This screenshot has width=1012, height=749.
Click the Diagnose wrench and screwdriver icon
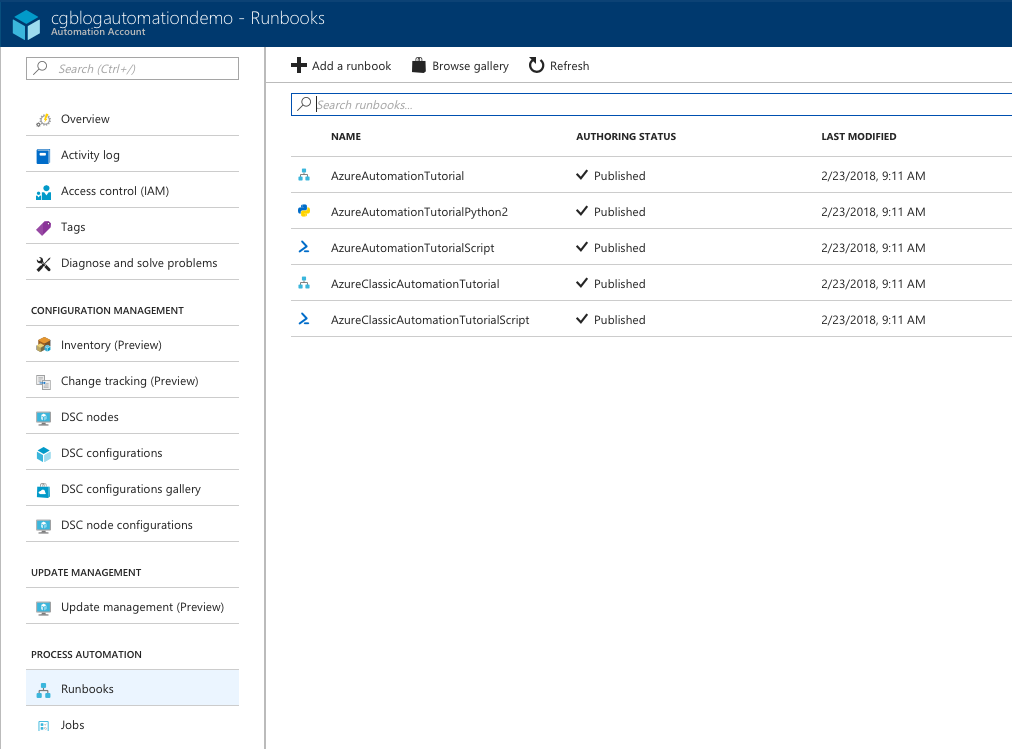click(43, 264)
